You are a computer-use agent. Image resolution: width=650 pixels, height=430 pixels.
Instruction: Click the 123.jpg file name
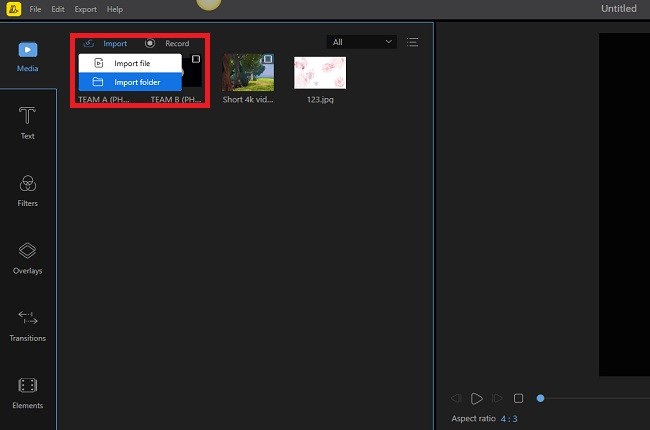(320, 100)
